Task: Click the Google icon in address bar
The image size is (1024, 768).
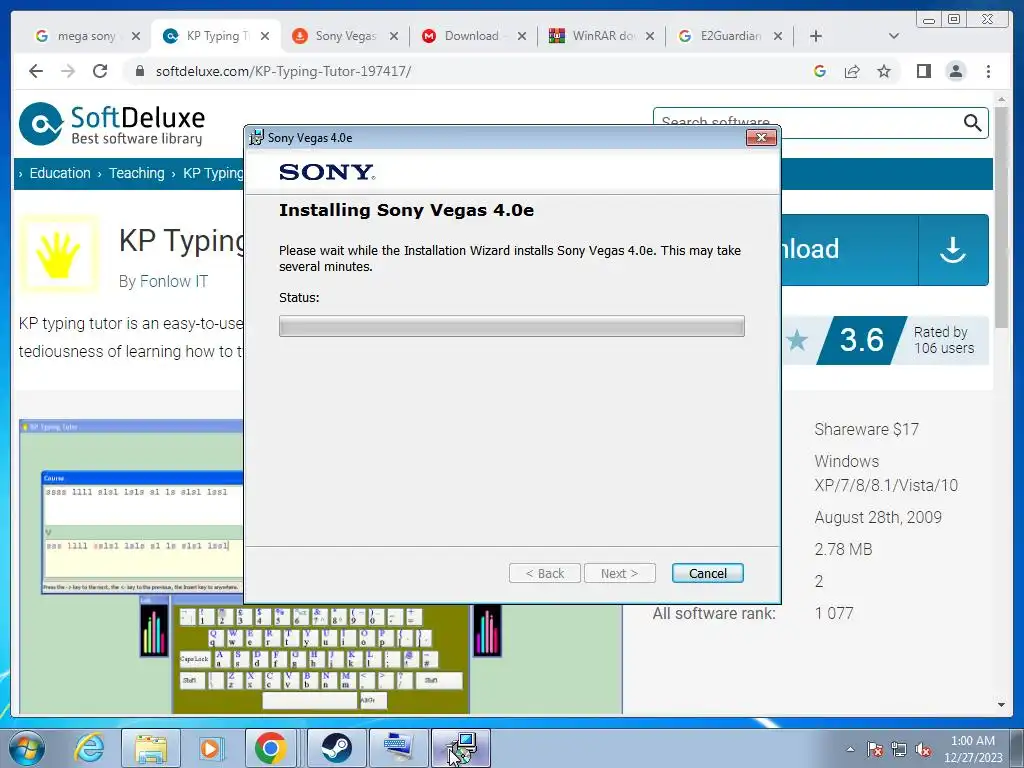Action: point(820,71)
